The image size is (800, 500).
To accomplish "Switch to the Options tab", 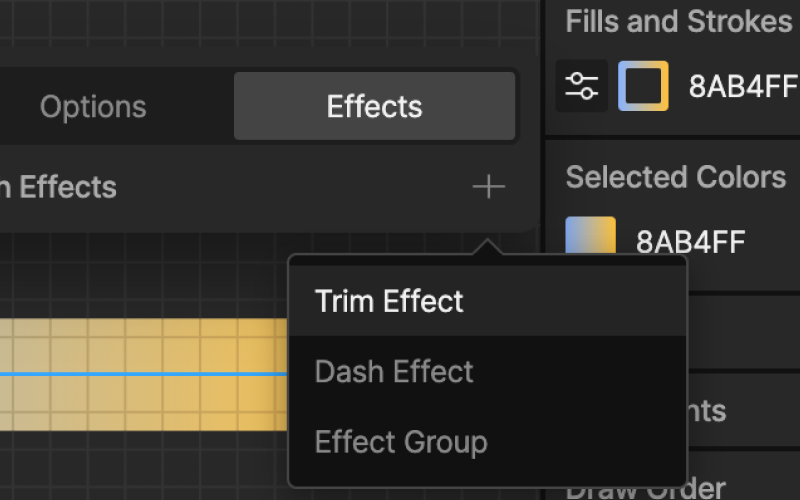I will [93, 107].
